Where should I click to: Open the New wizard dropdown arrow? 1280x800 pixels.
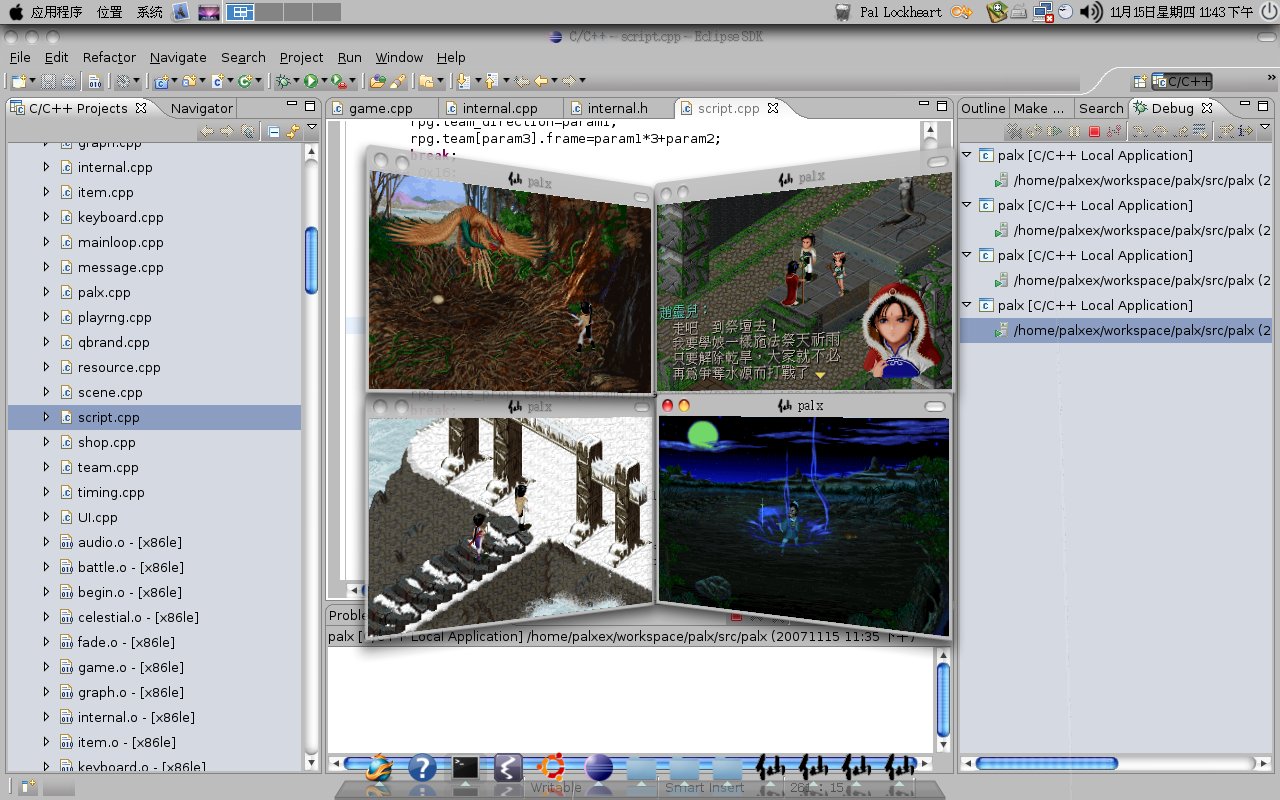pyautogui.click(x=32, y=81)
